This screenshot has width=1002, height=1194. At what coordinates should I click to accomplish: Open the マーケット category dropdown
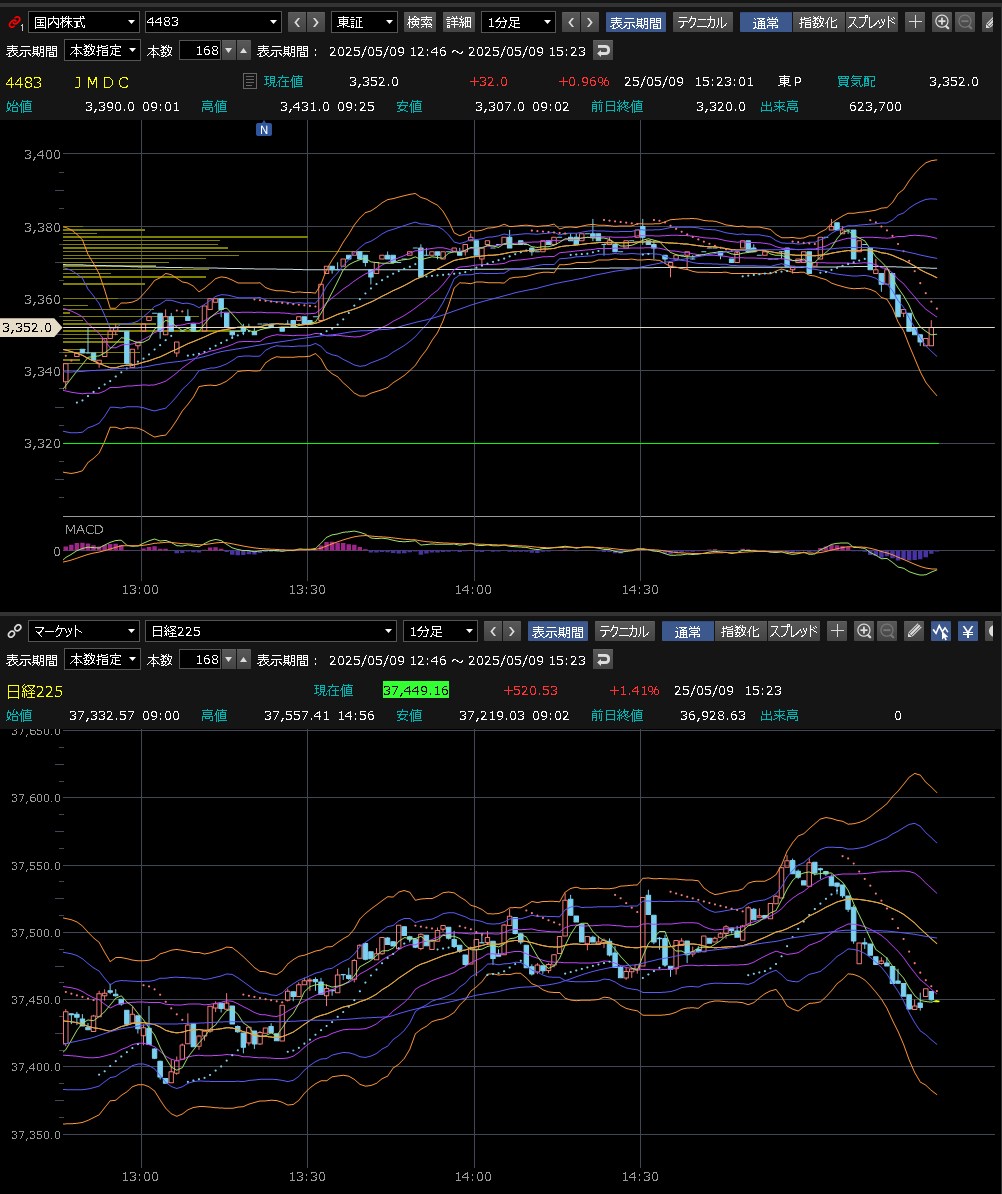coord(83,631)
